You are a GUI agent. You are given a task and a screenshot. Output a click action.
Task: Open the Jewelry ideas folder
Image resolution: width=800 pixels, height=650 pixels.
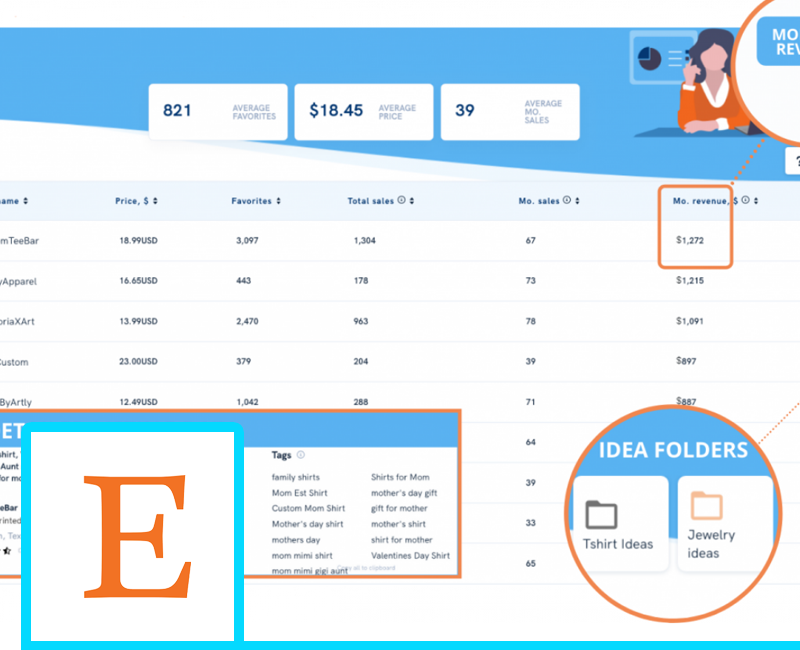coord(723,523)
